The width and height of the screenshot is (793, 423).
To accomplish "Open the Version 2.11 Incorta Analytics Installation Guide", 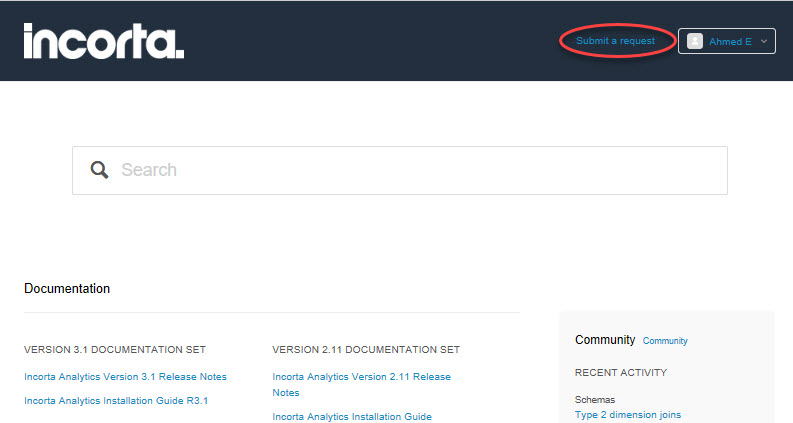I will [x=352, y=416].
